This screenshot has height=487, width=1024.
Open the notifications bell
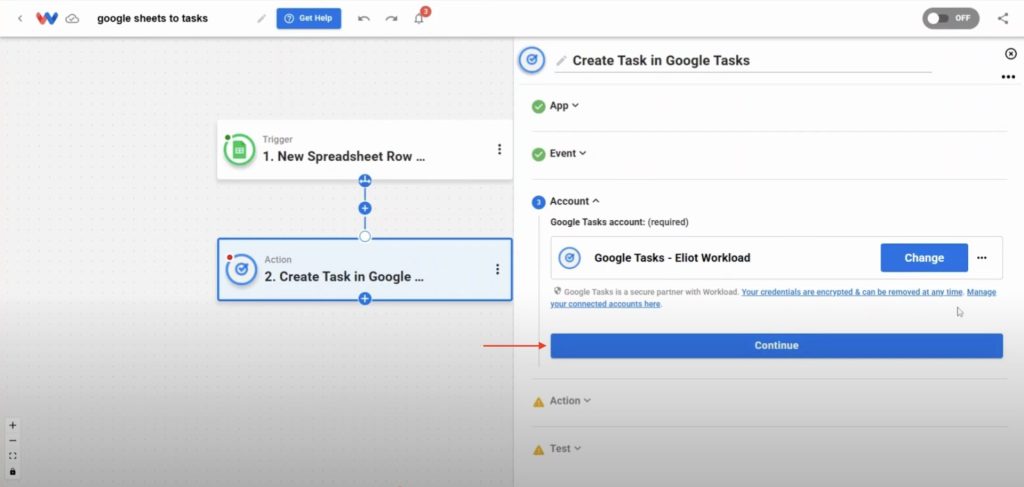[x=419, y=18]
